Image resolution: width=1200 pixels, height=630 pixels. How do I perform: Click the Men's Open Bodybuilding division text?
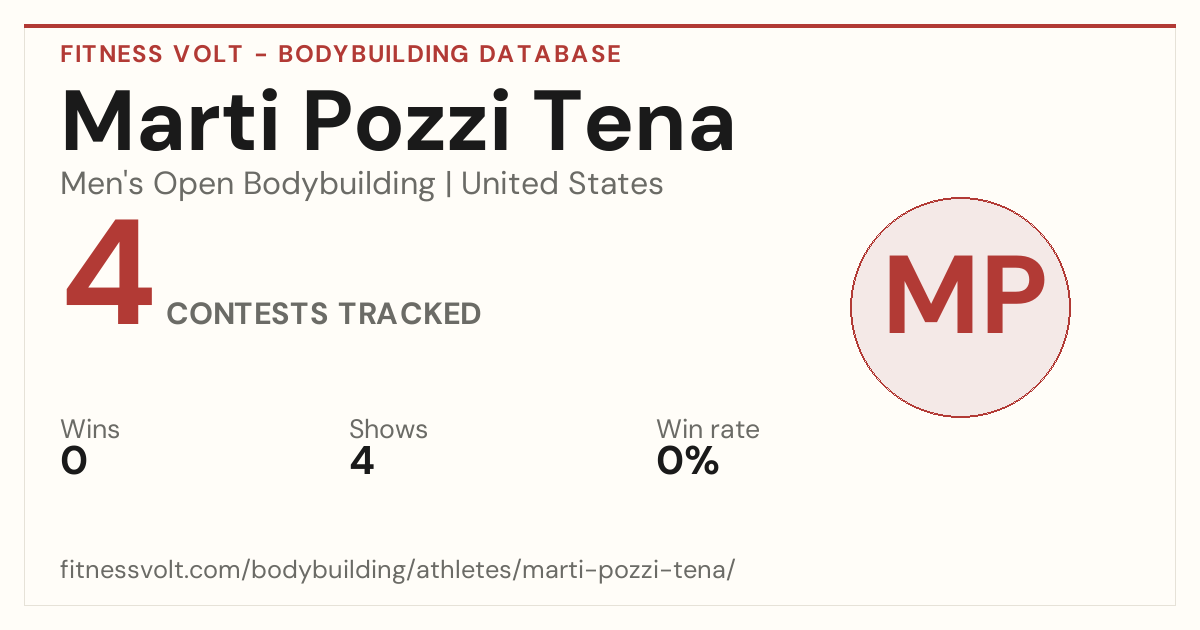248,184
